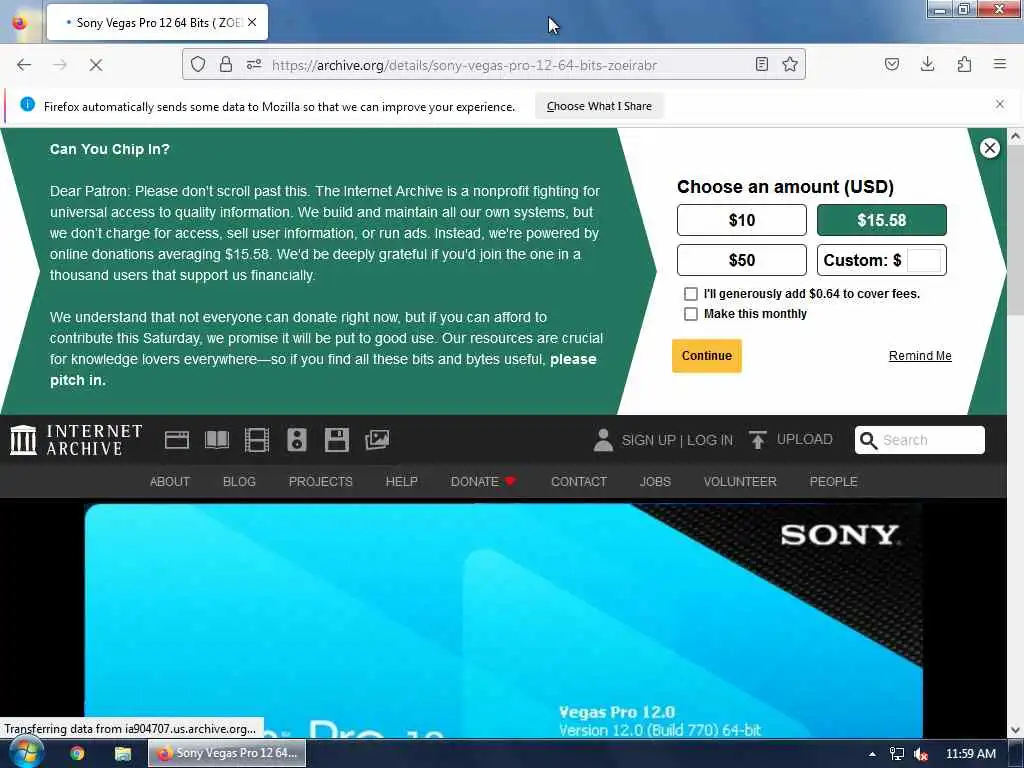Toggle reader view icon in address bar
Viewport: 1024px width, 768px height.
pos(761,64)
